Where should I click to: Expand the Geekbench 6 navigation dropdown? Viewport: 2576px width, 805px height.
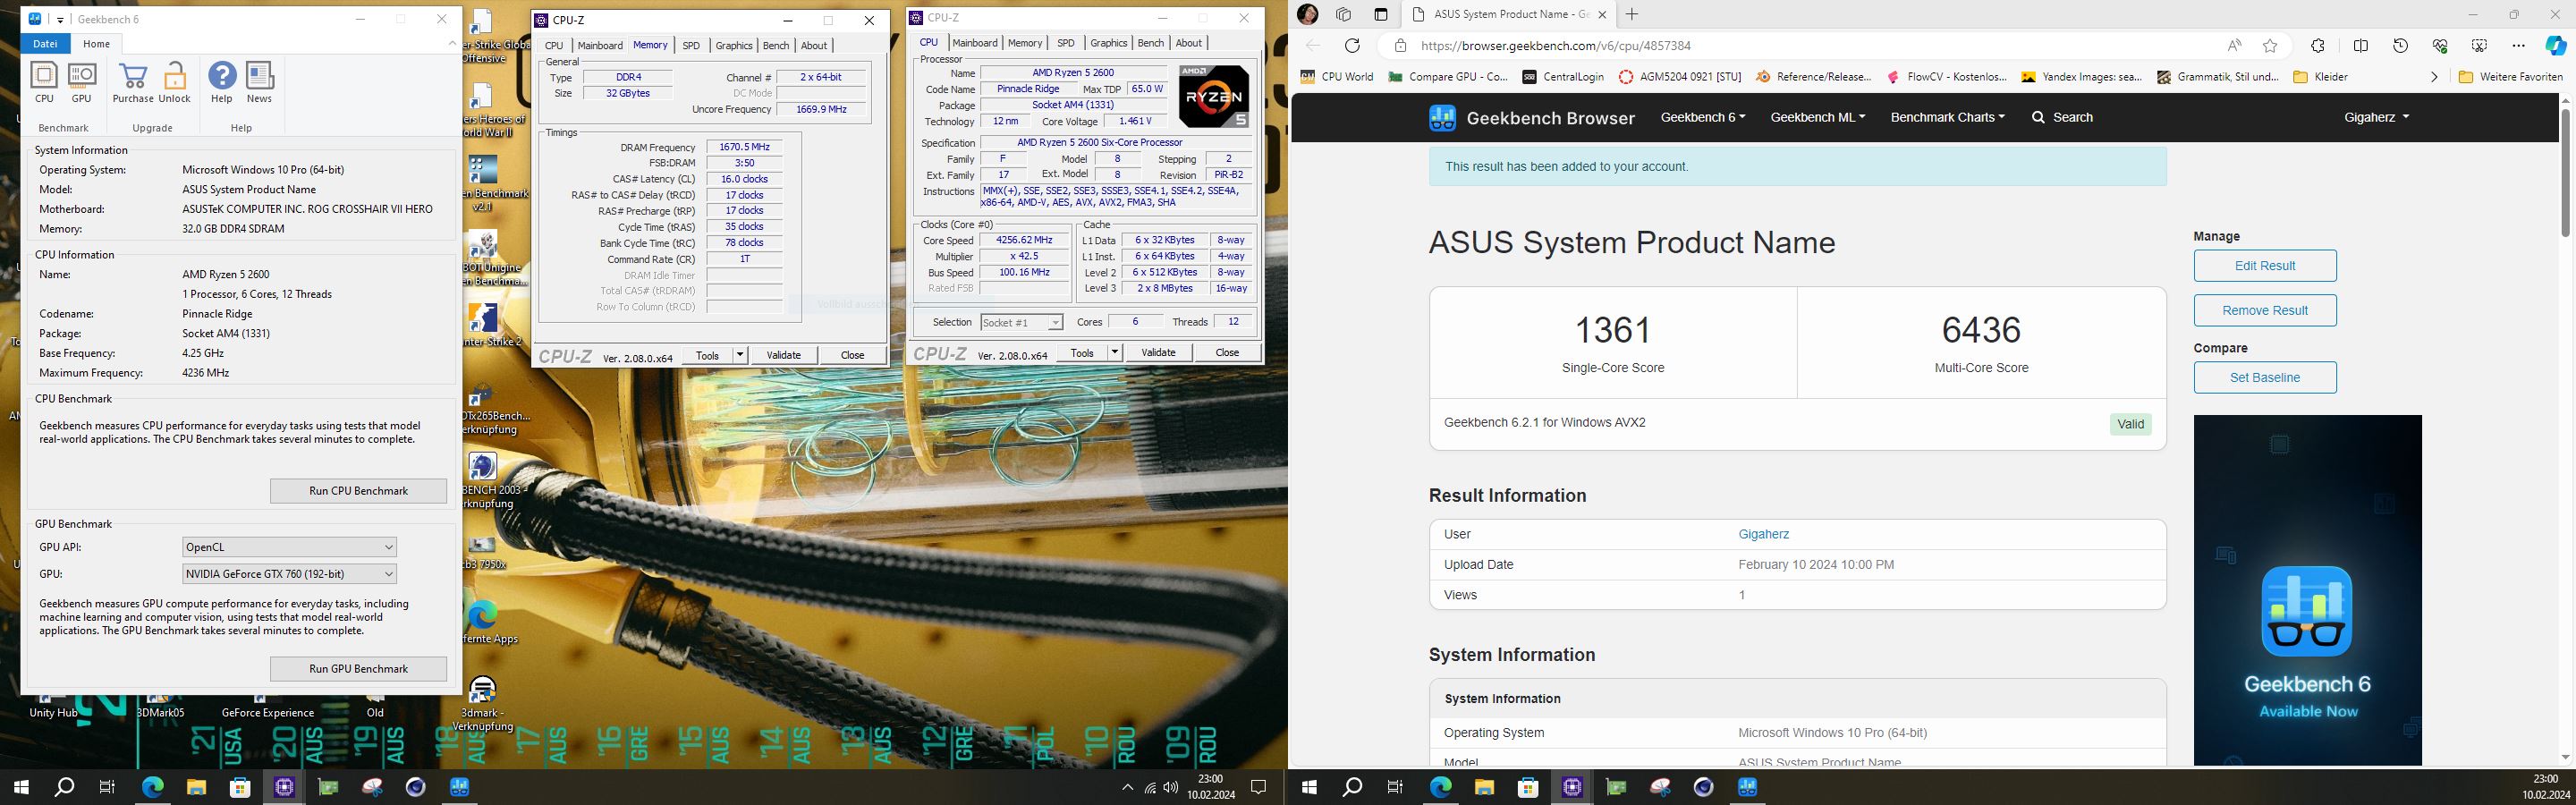[1703, 117]
